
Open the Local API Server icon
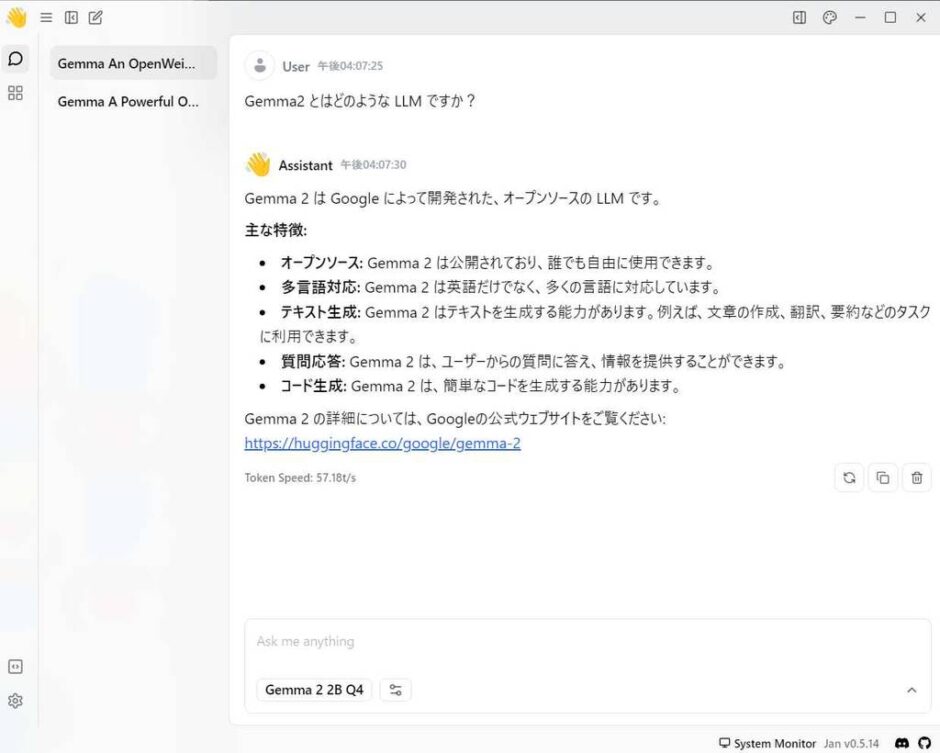coord(15,666)
